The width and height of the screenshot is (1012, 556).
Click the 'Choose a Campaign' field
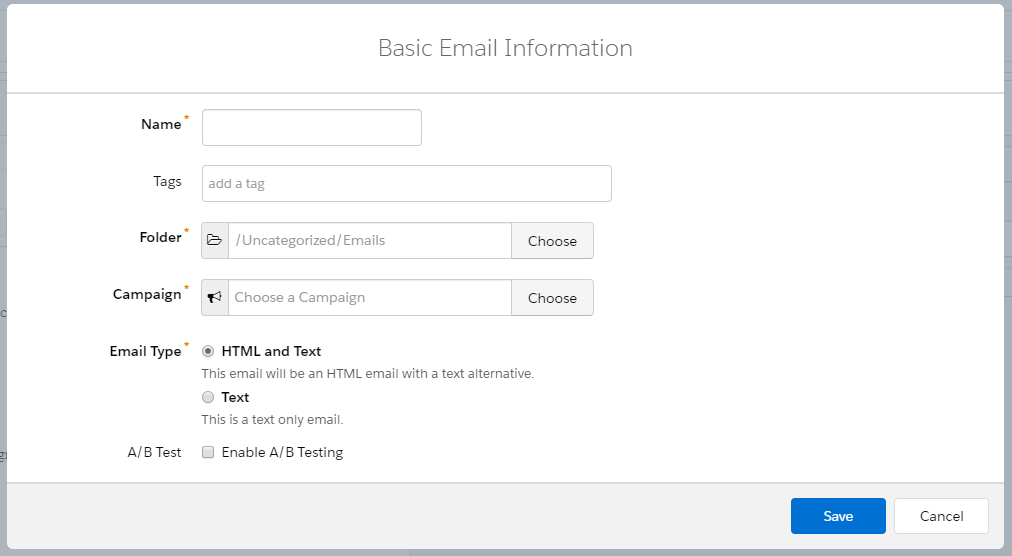(x=370, y=297)
